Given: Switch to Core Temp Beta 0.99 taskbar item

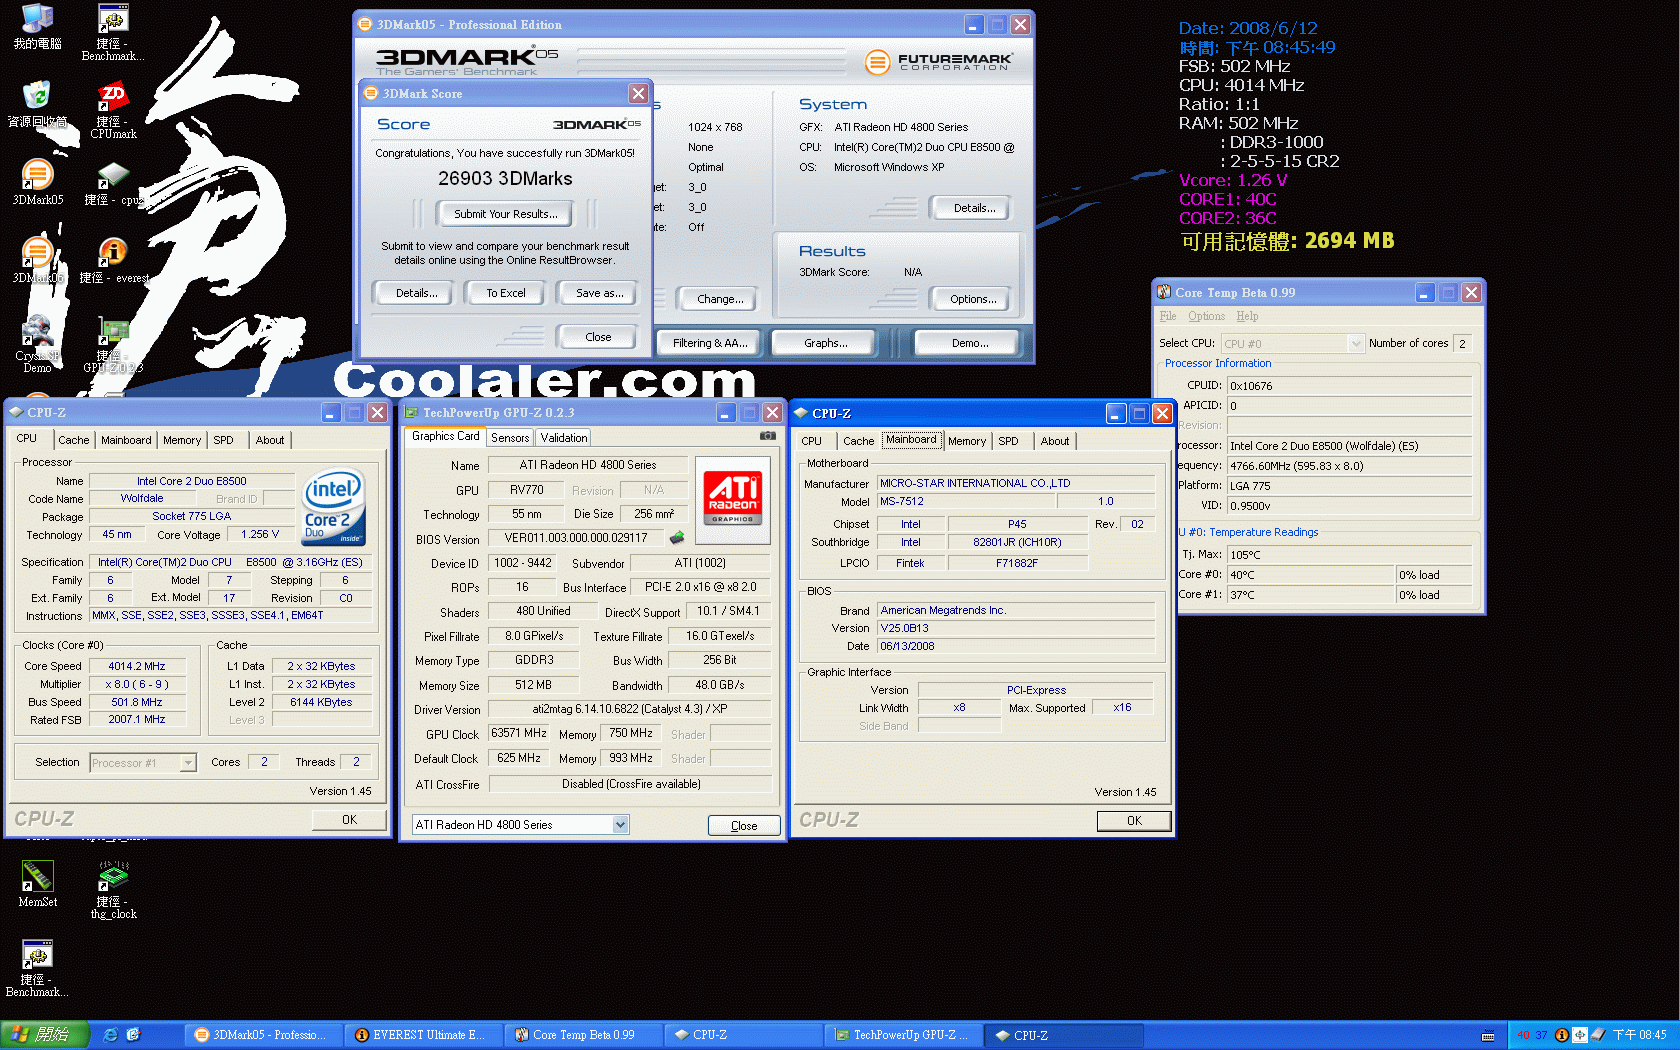Looking at the screenshot, I should click(x=582, y=1035).
